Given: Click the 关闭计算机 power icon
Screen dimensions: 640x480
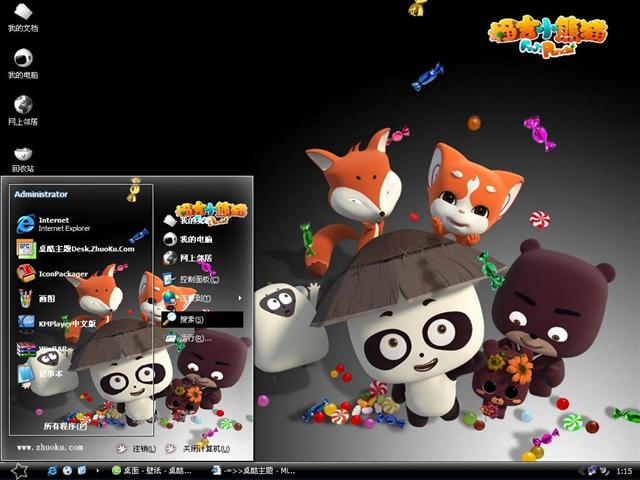Looking at the screenshot, I should [171, 449].
